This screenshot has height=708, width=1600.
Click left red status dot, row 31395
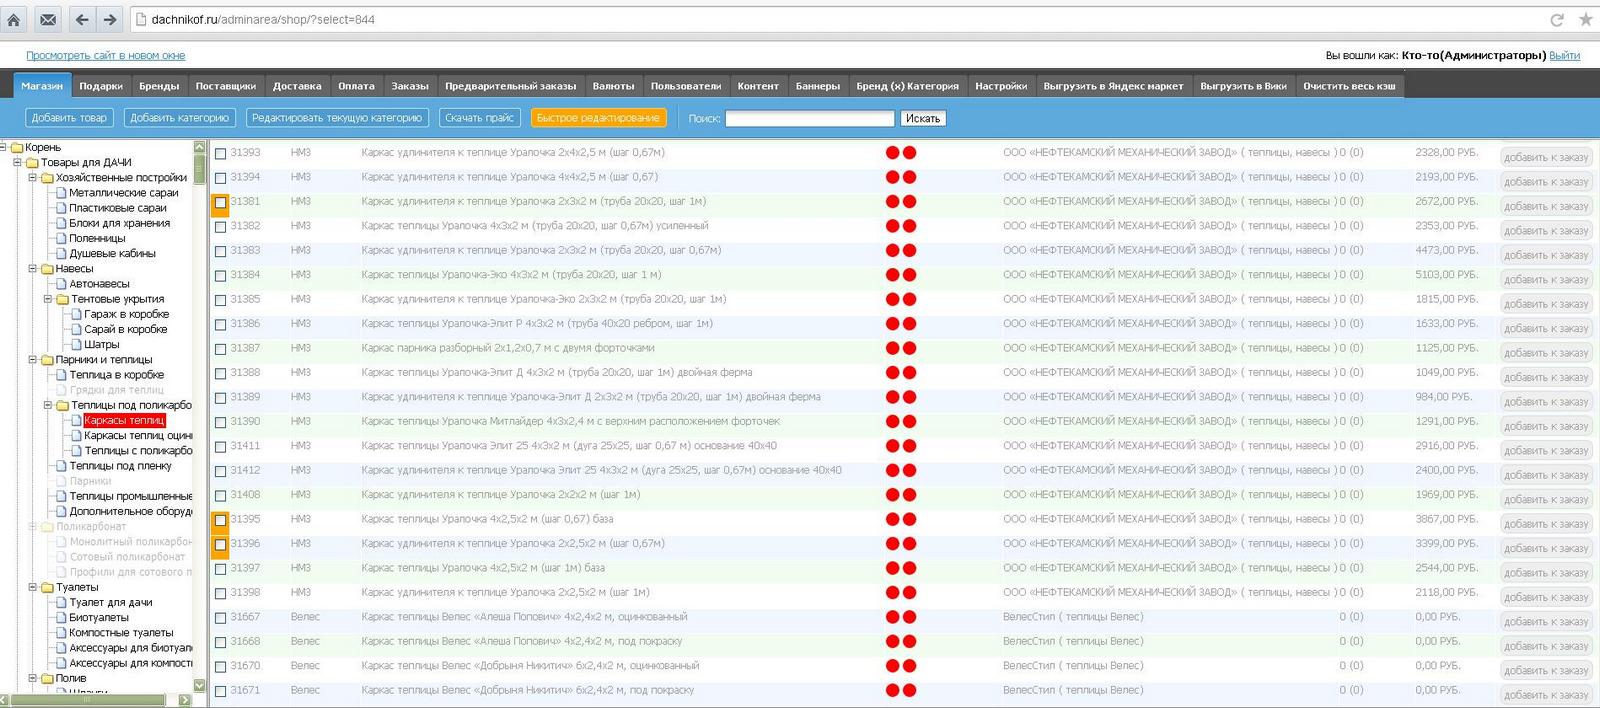click(x=892, y=519)
